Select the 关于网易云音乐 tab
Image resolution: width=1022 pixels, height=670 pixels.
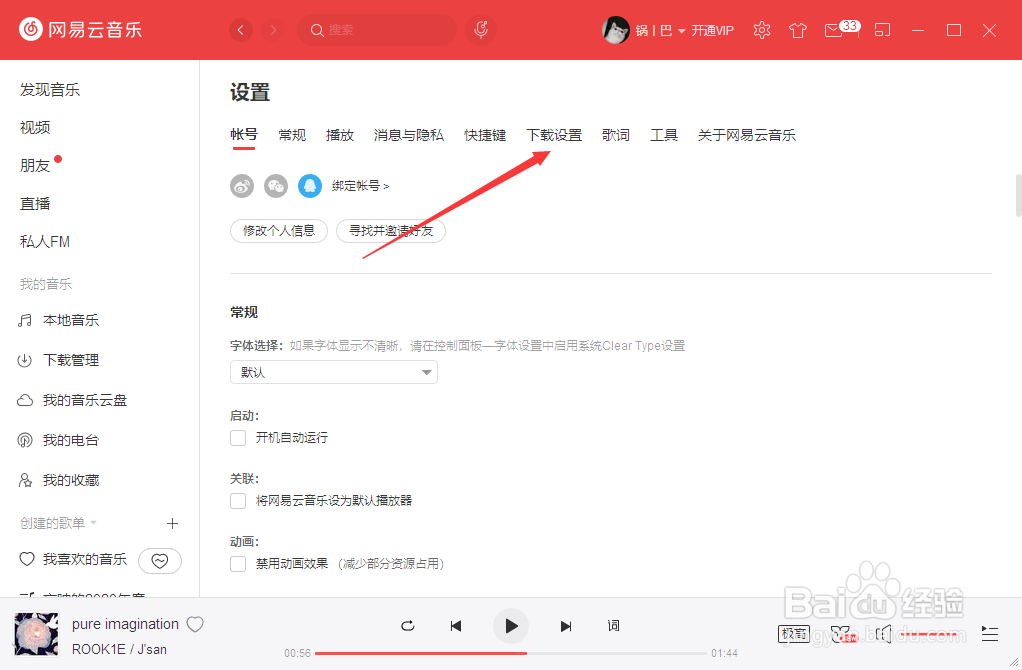point(747,135)
